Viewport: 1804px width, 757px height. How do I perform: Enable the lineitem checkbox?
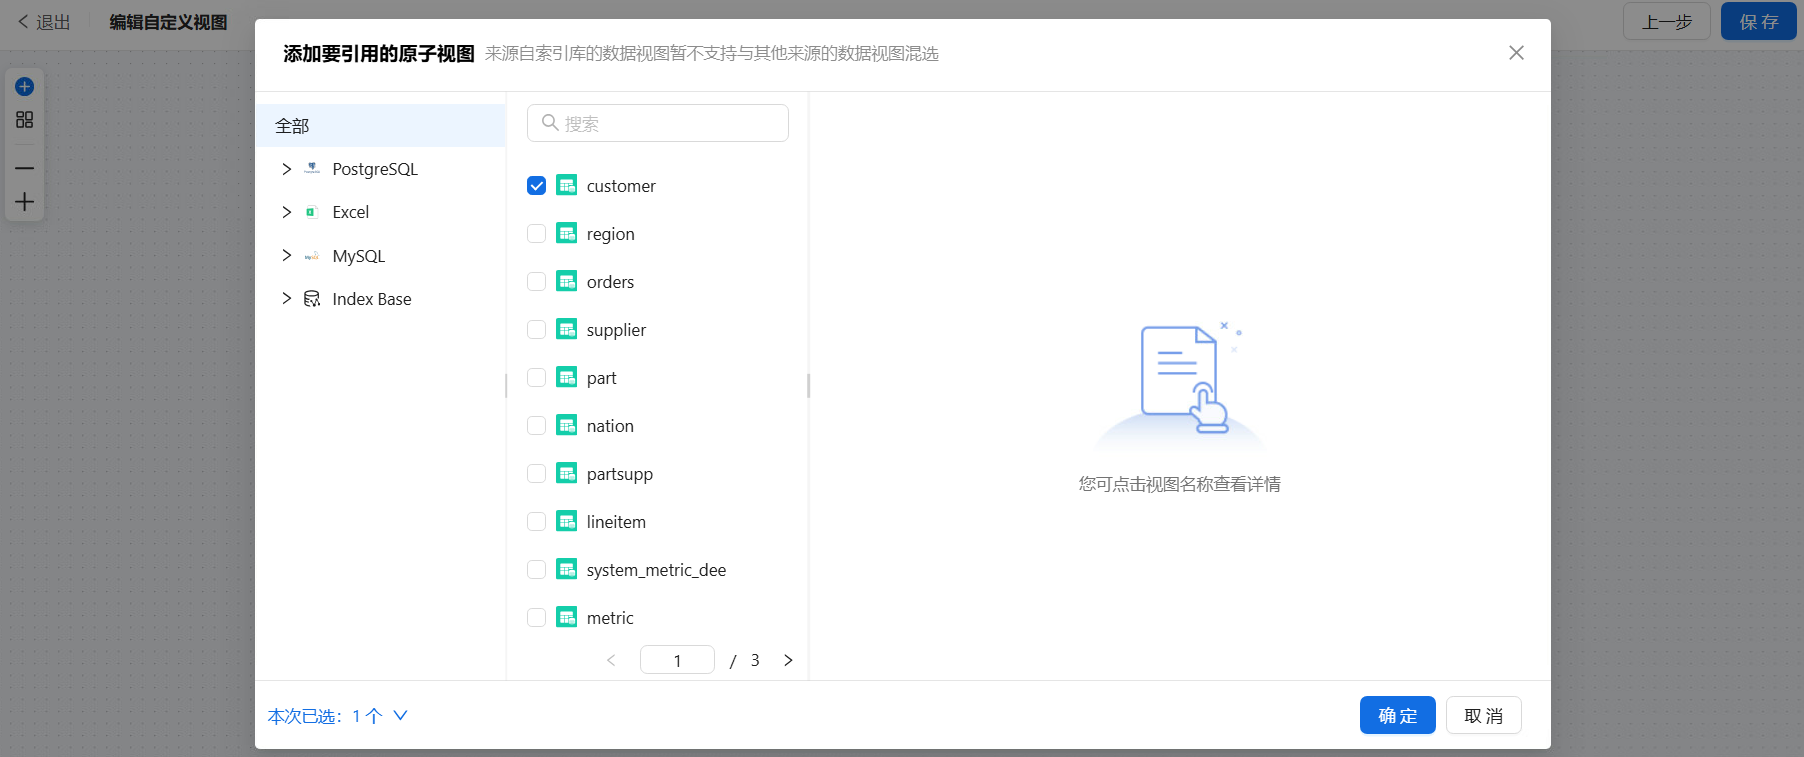537,522
